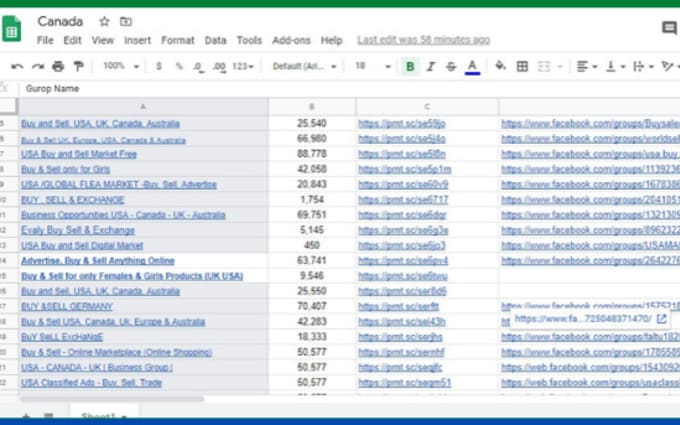Open the zoom 100% dropdown

pyautogui.click(x=121, y=66)
